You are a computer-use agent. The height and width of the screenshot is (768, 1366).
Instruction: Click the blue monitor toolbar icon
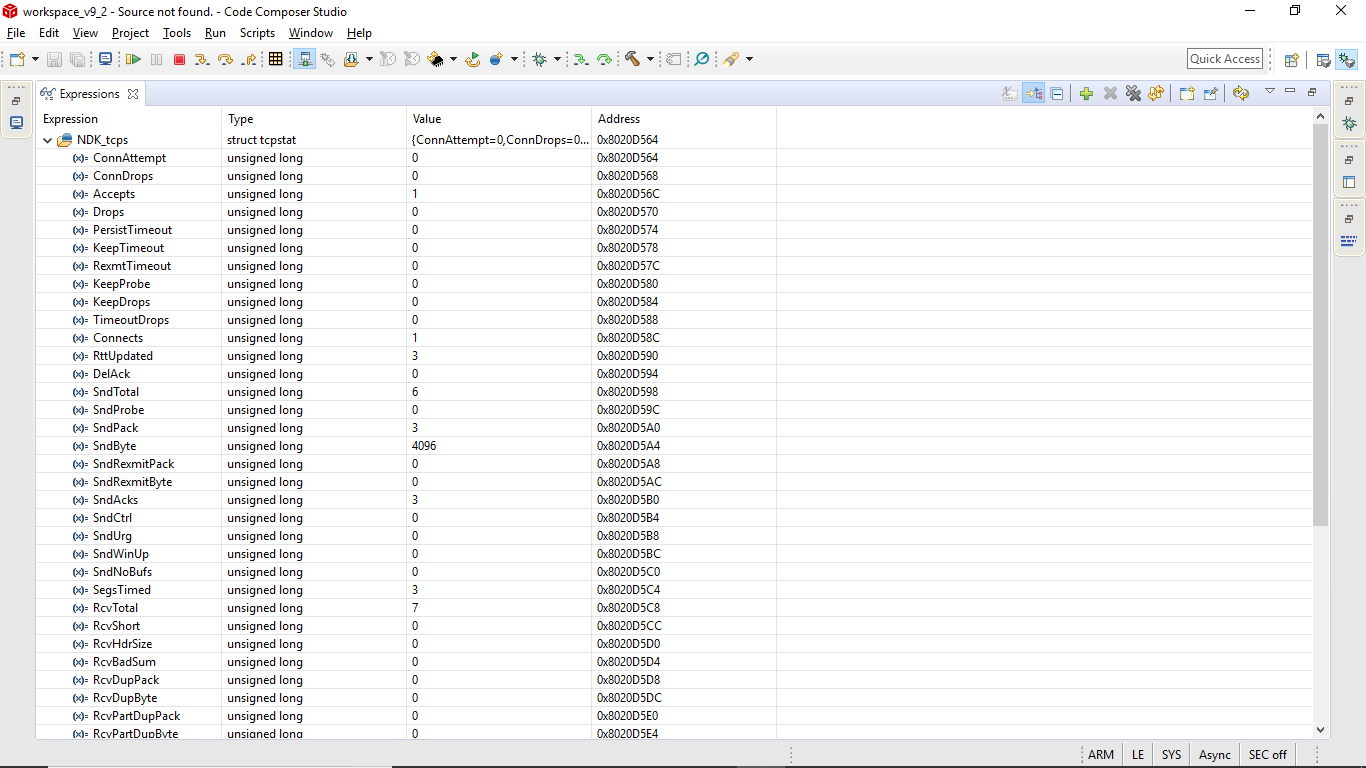(x=105, y=59)
